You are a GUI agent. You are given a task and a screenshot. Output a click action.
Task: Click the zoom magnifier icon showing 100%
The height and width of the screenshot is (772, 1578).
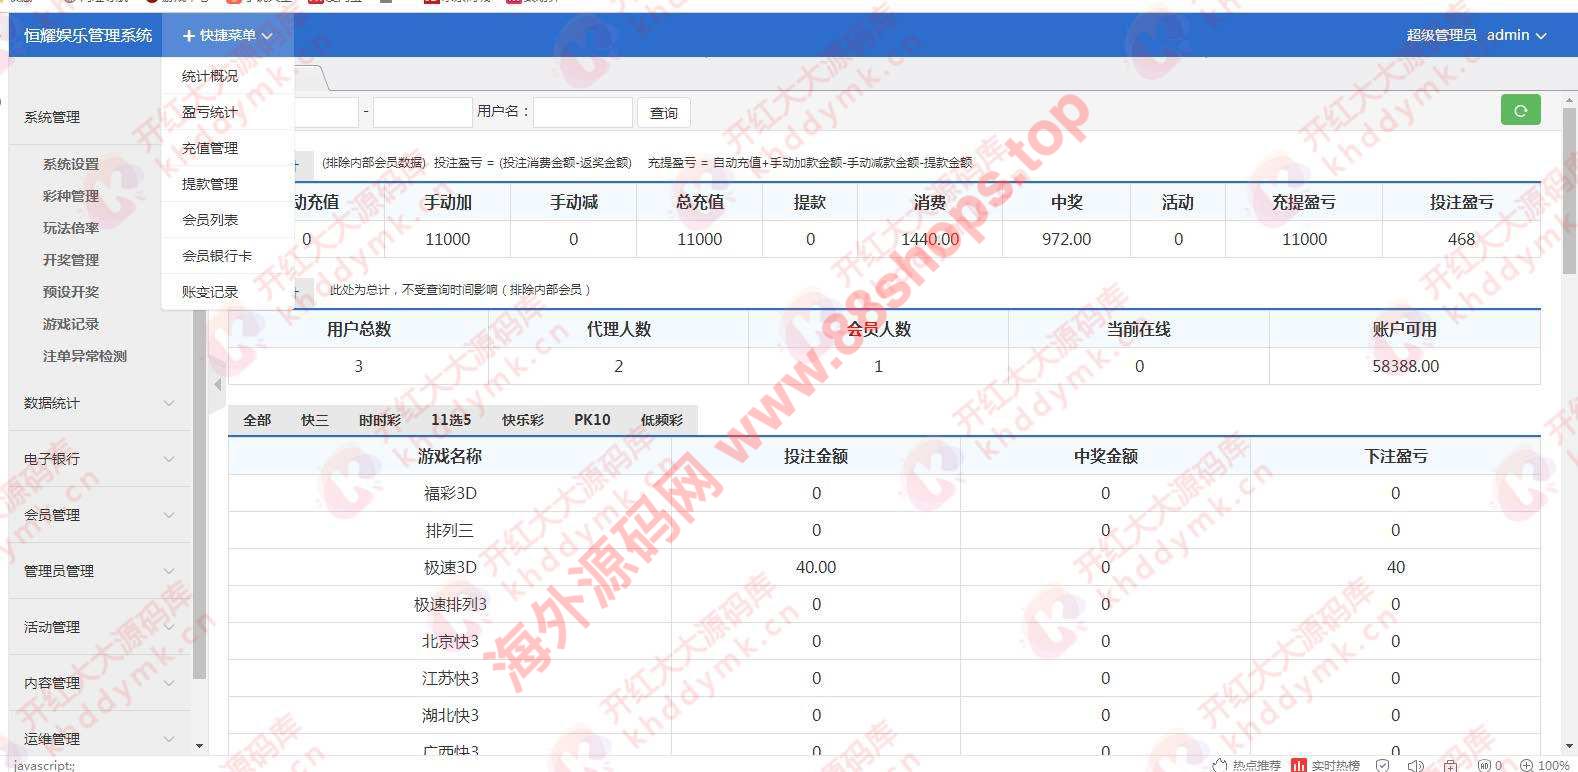[1527, 765]
